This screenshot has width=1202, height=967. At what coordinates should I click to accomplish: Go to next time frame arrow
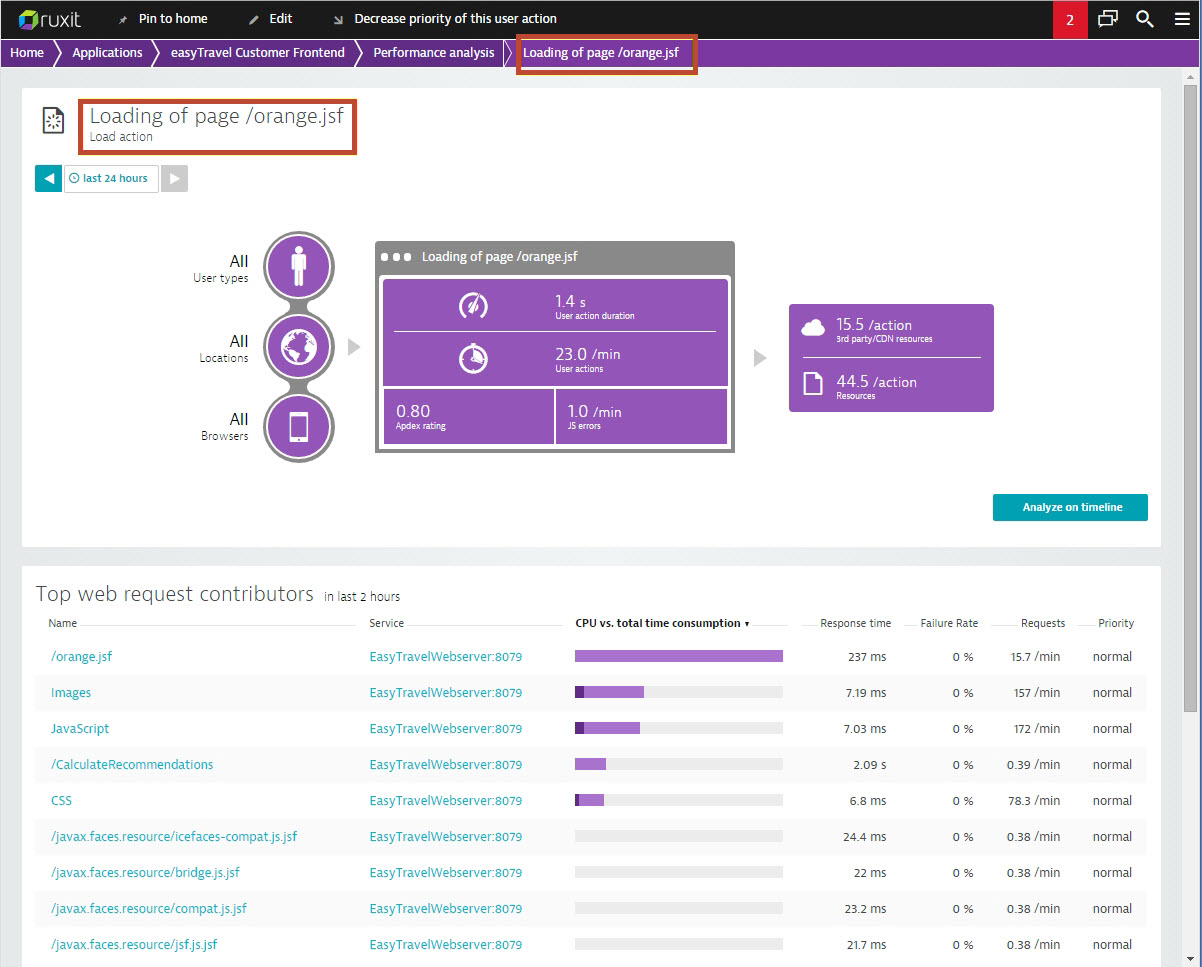tap(174, 178)
